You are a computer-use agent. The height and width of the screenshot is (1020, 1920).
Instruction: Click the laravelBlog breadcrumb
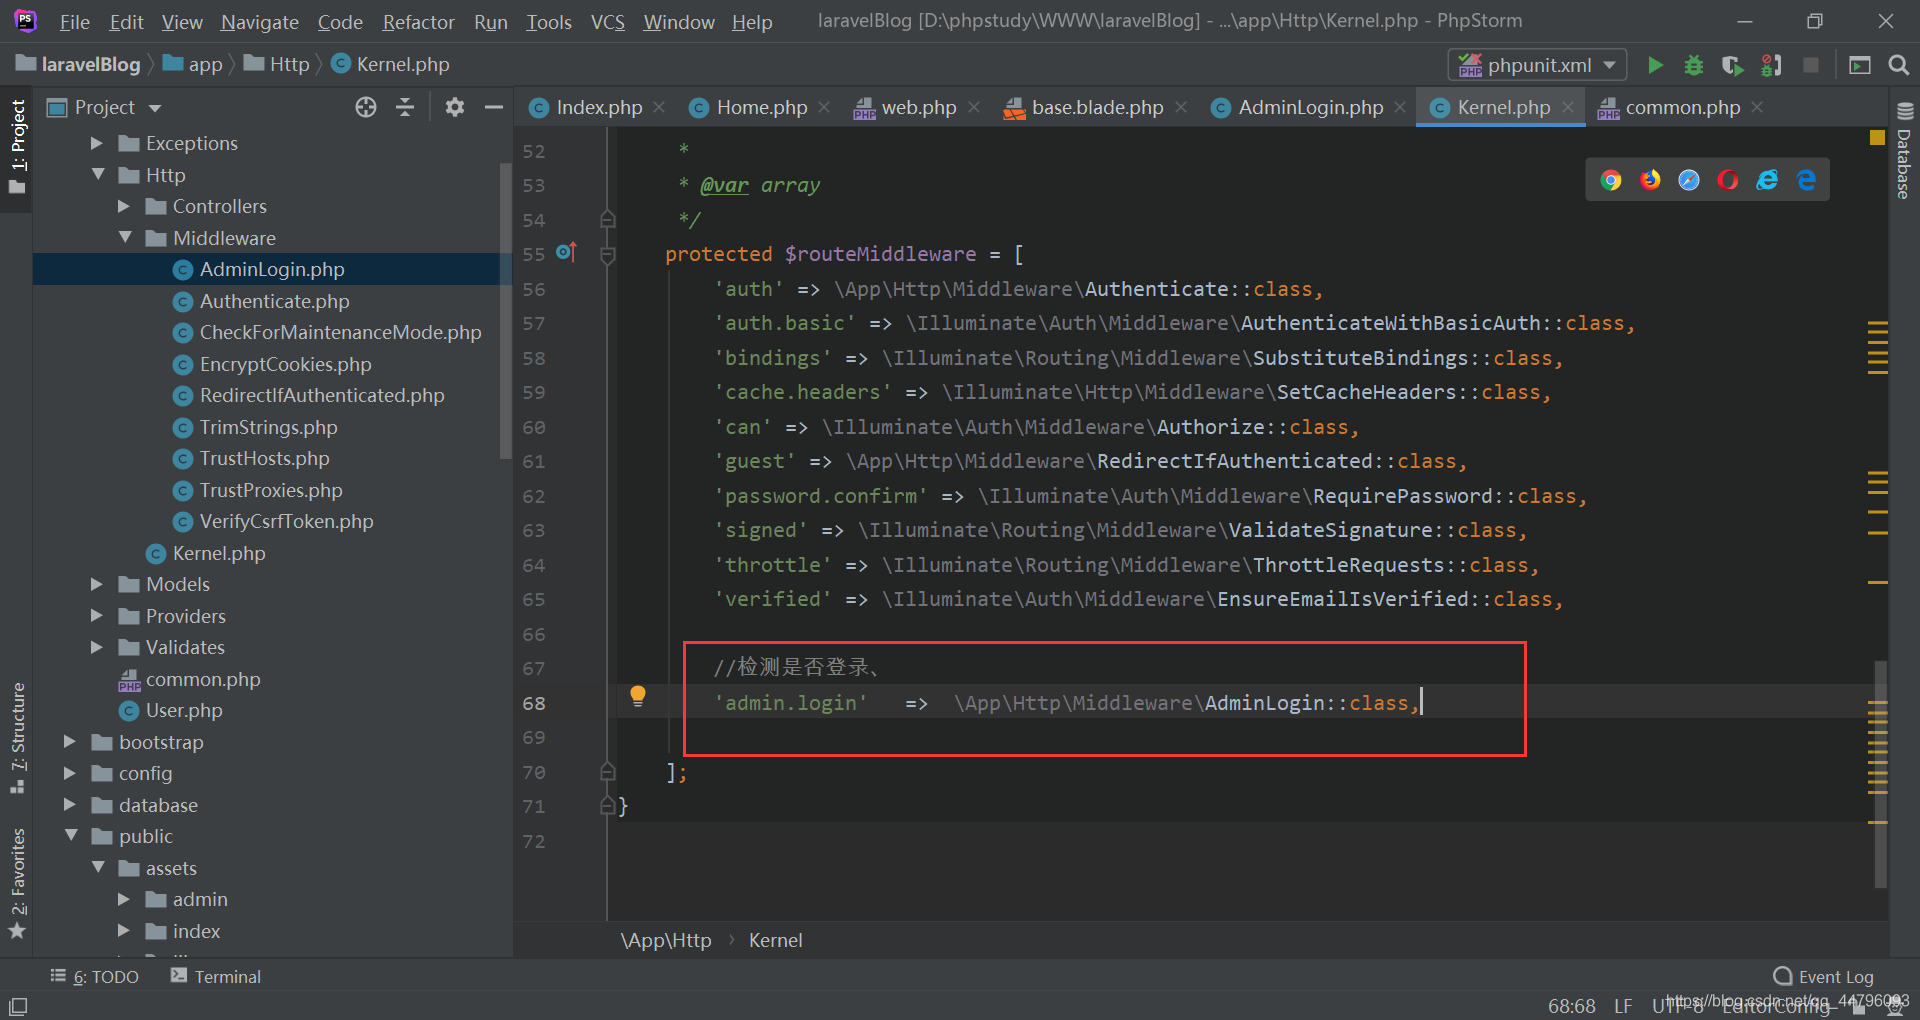click(80, 64)
